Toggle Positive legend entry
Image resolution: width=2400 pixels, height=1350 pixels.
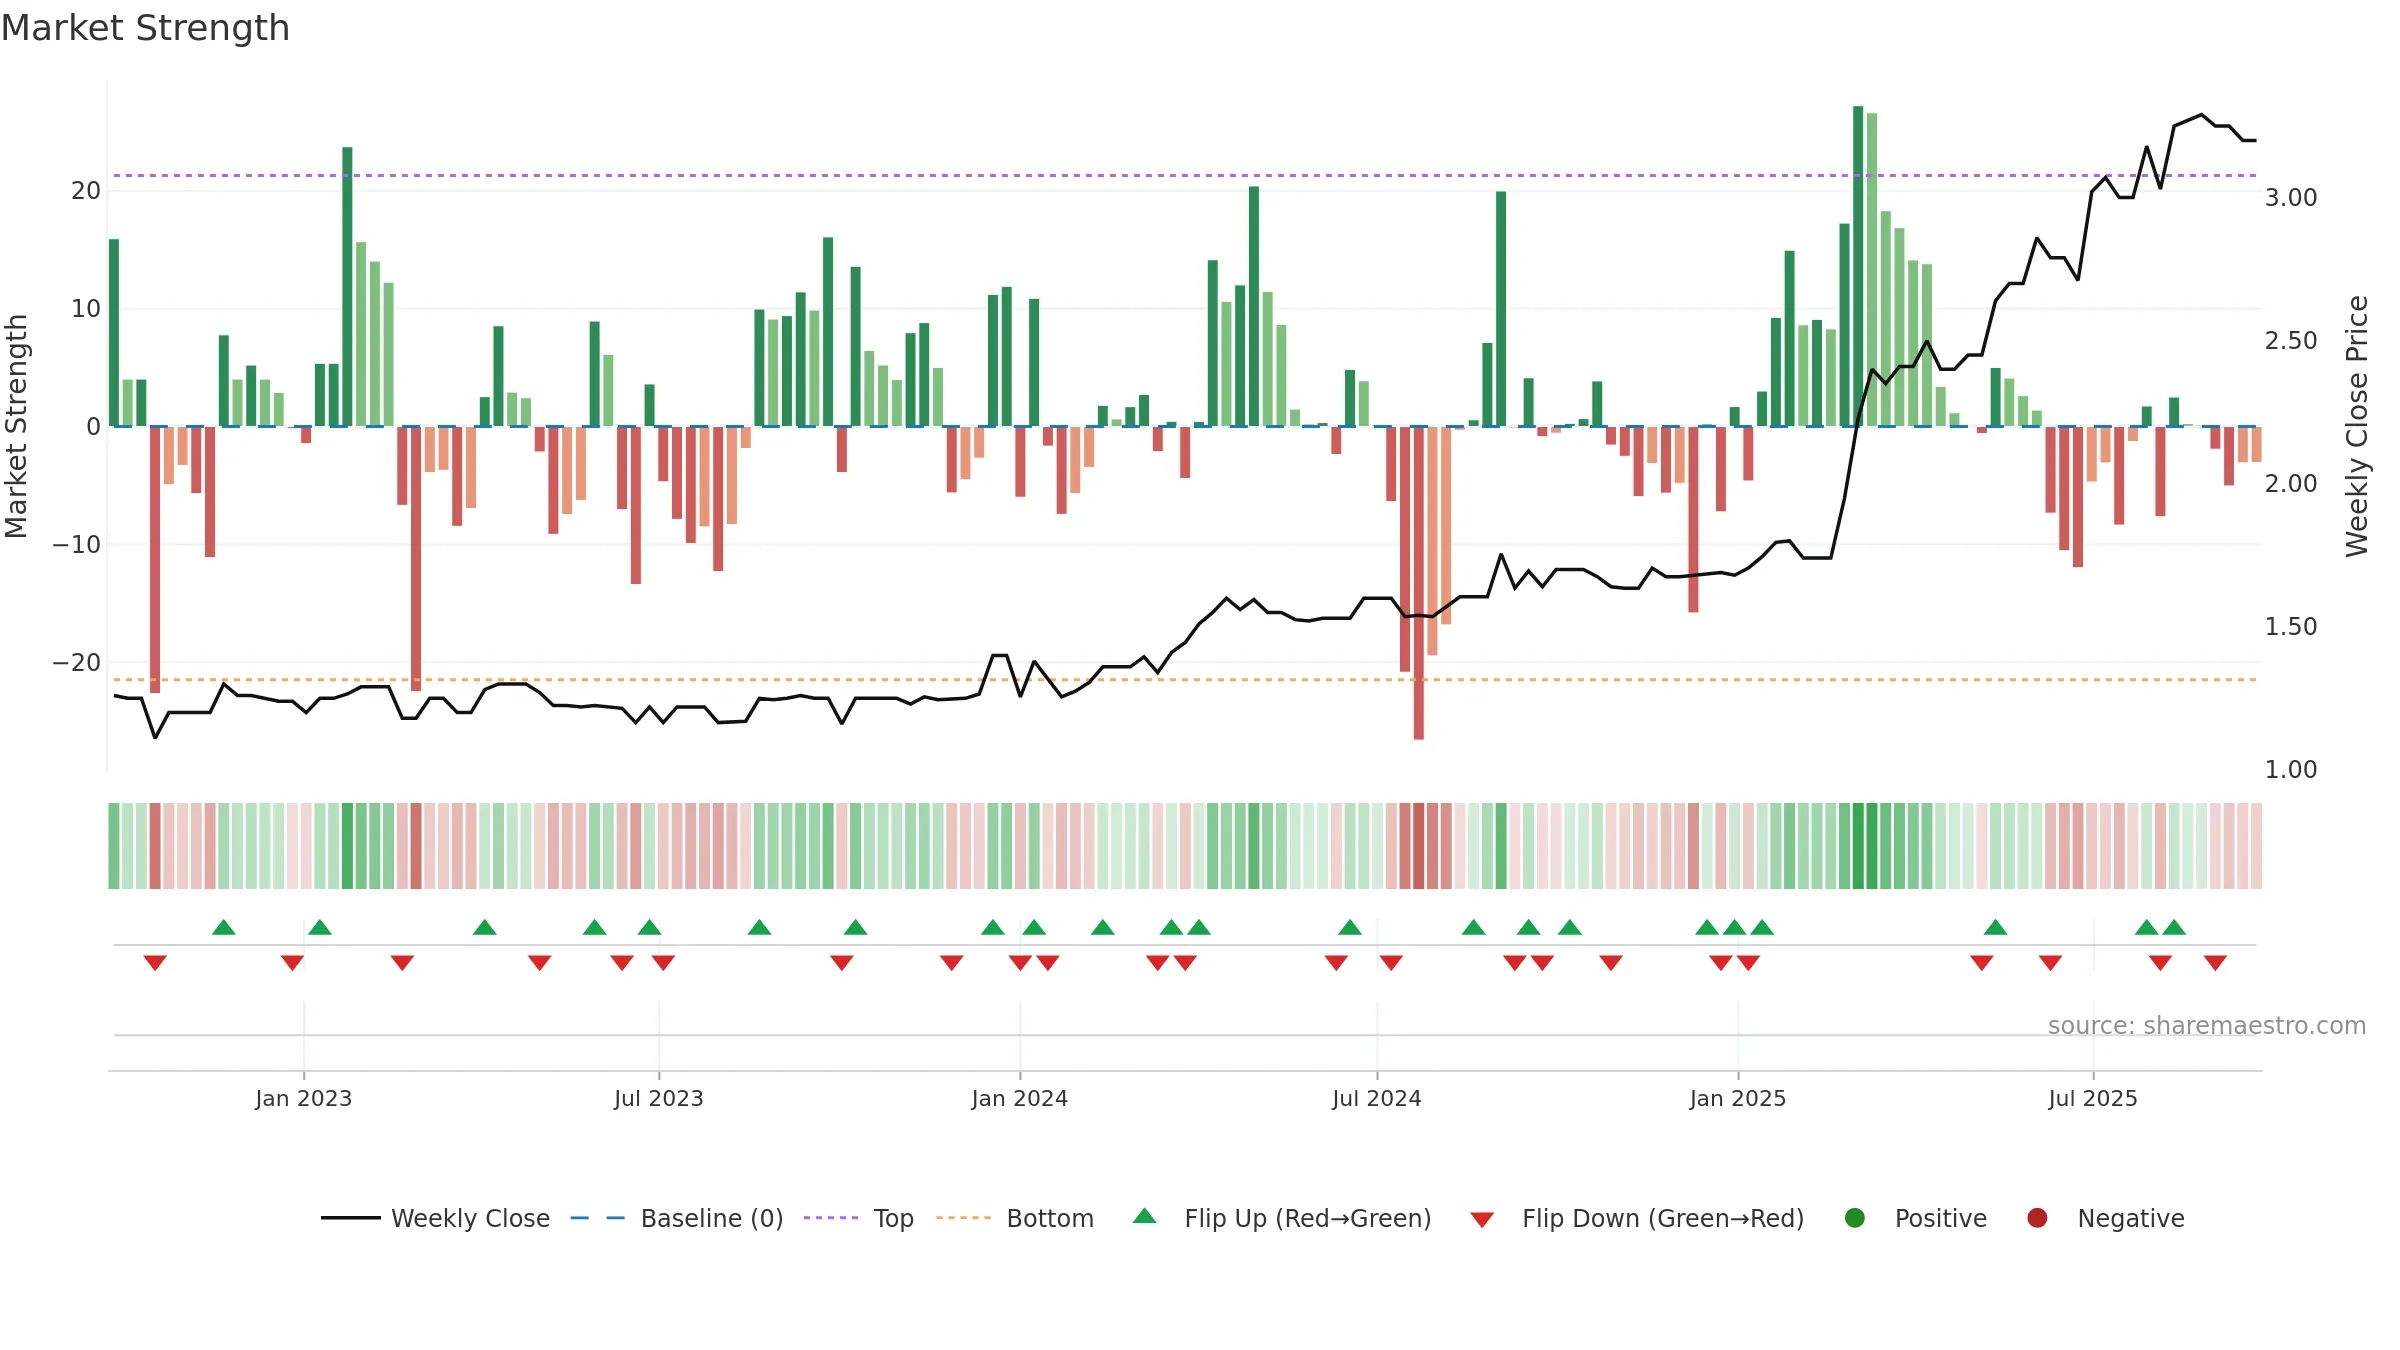tap(1915, 1218)
